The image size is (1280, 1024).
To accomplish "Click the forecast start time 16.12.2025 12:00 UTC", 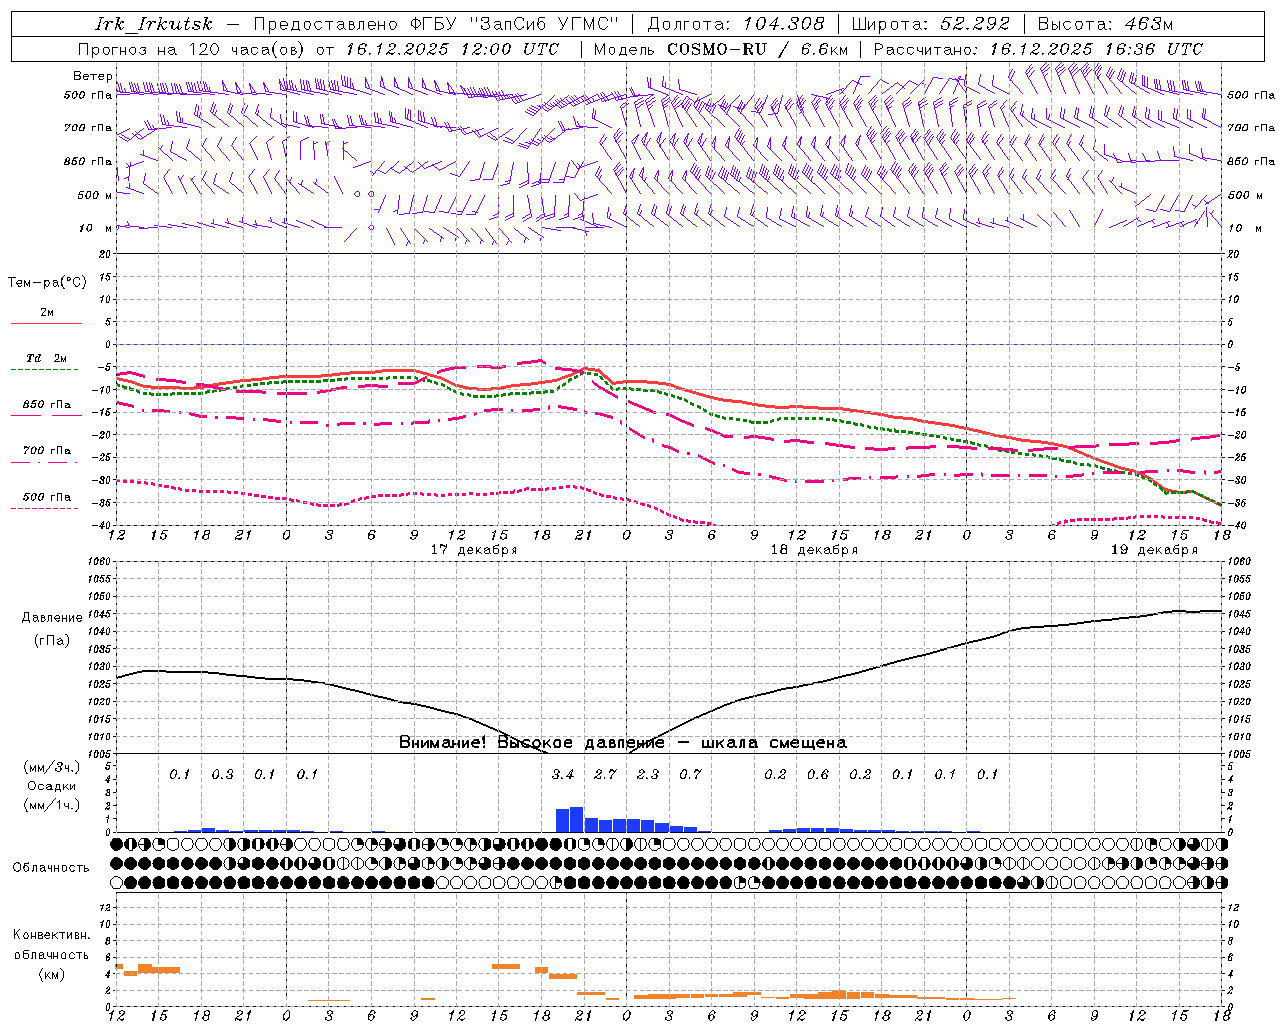I will pyautogui.click(x=452, y=49).
